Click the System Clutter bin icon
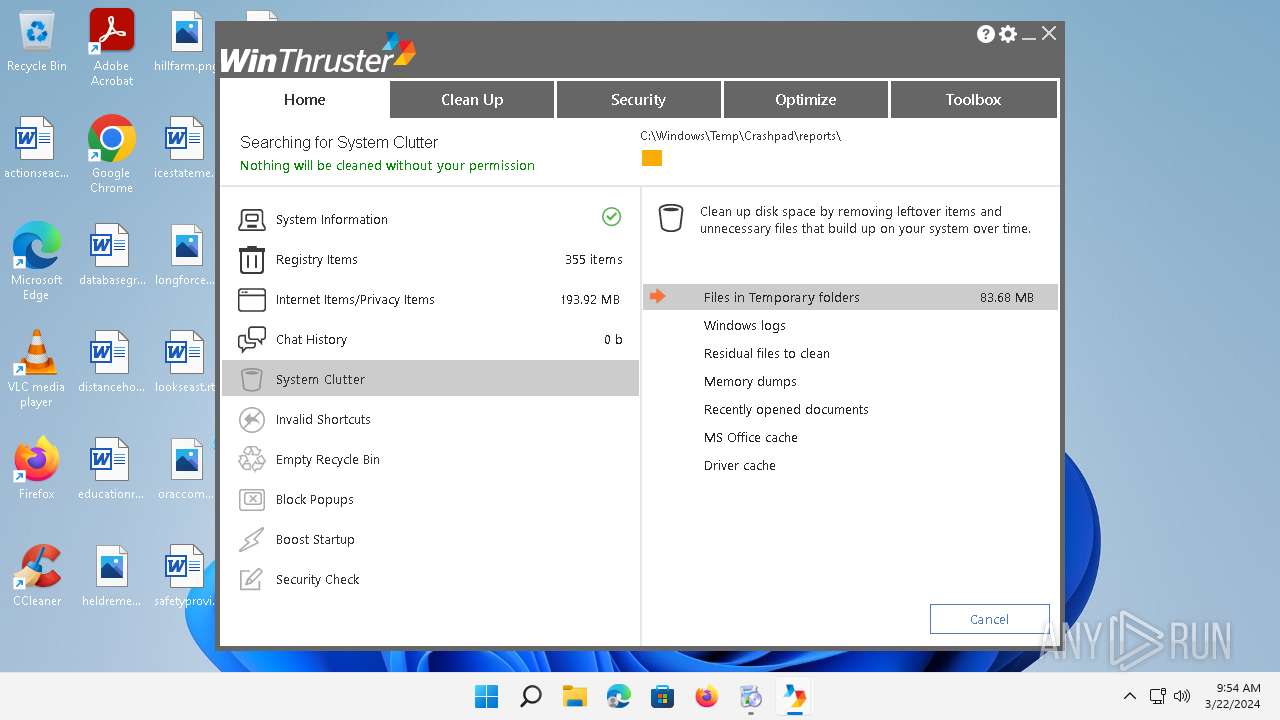Screen dimensions: 1280x720 (252, 380)
